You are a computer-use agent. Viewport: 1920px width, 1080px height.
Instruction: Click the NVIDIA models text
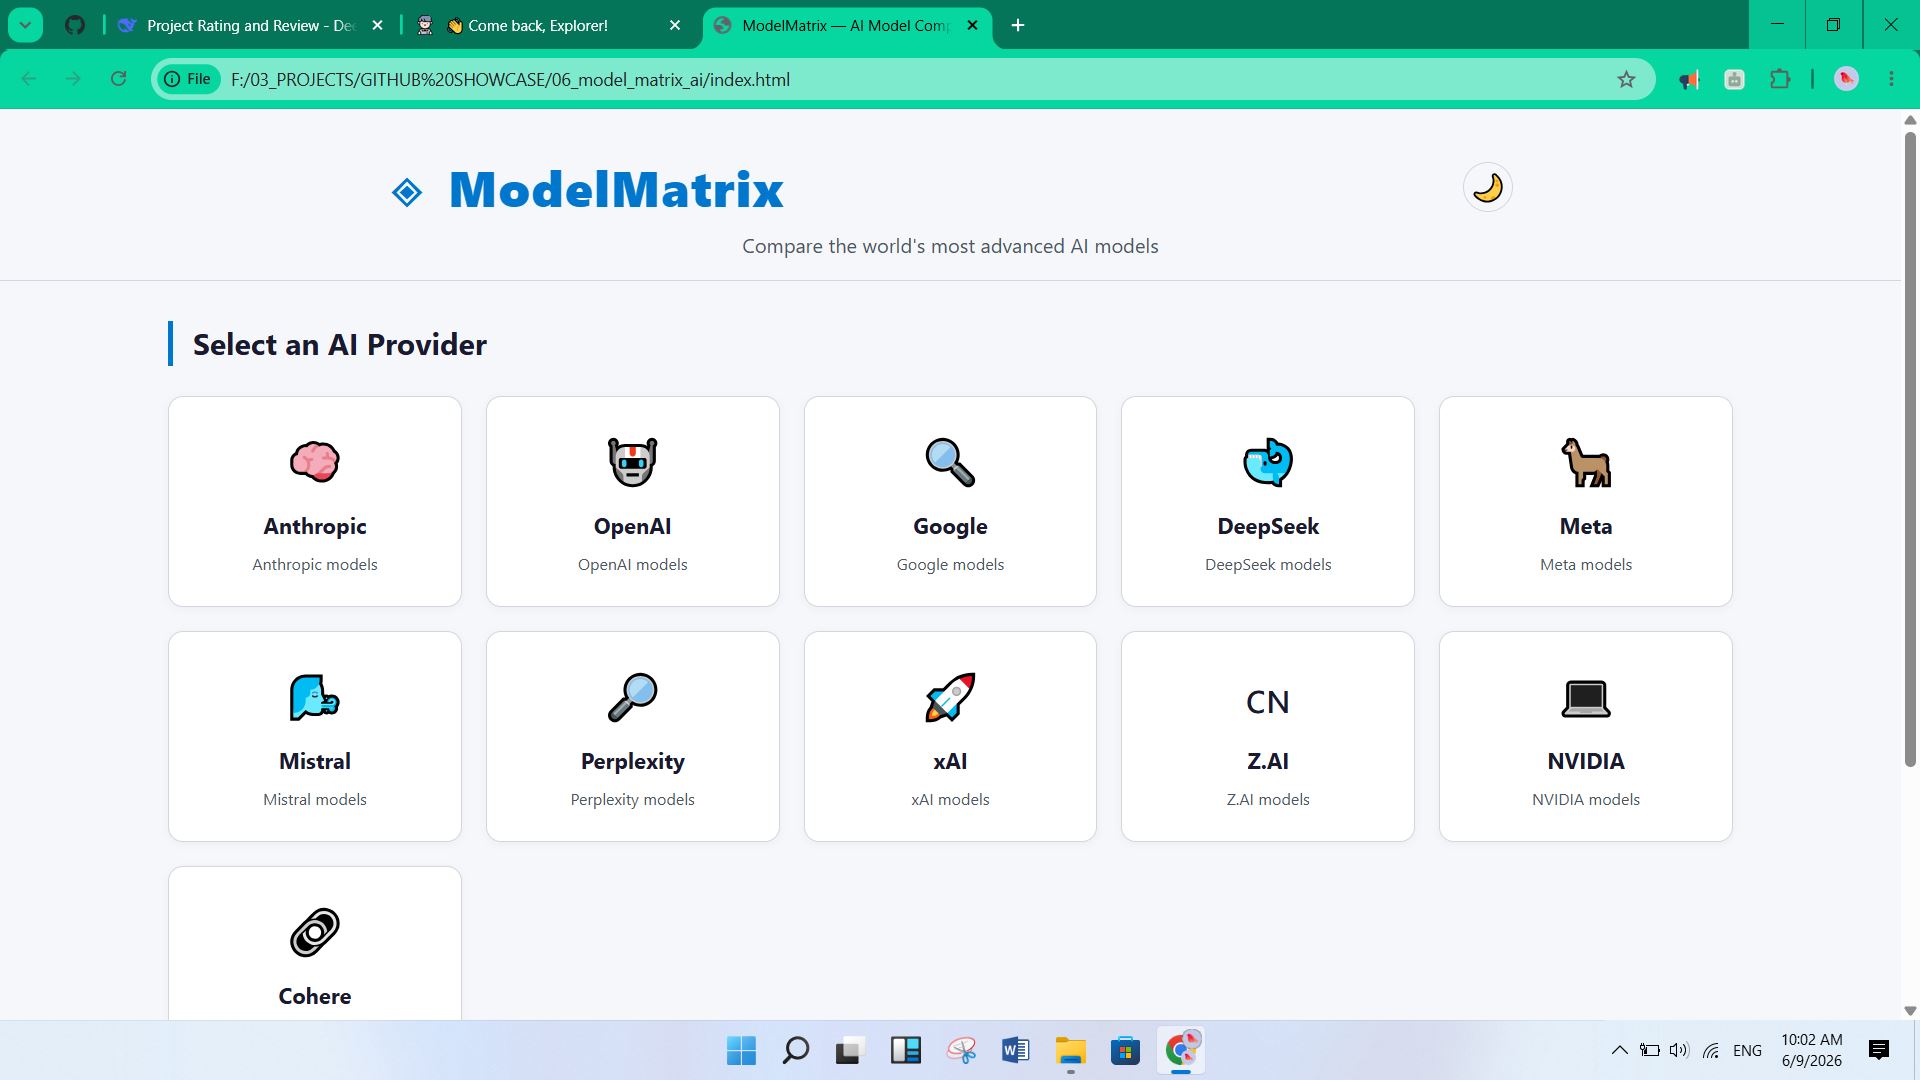pyautogui.click(x=1585, y=800)
